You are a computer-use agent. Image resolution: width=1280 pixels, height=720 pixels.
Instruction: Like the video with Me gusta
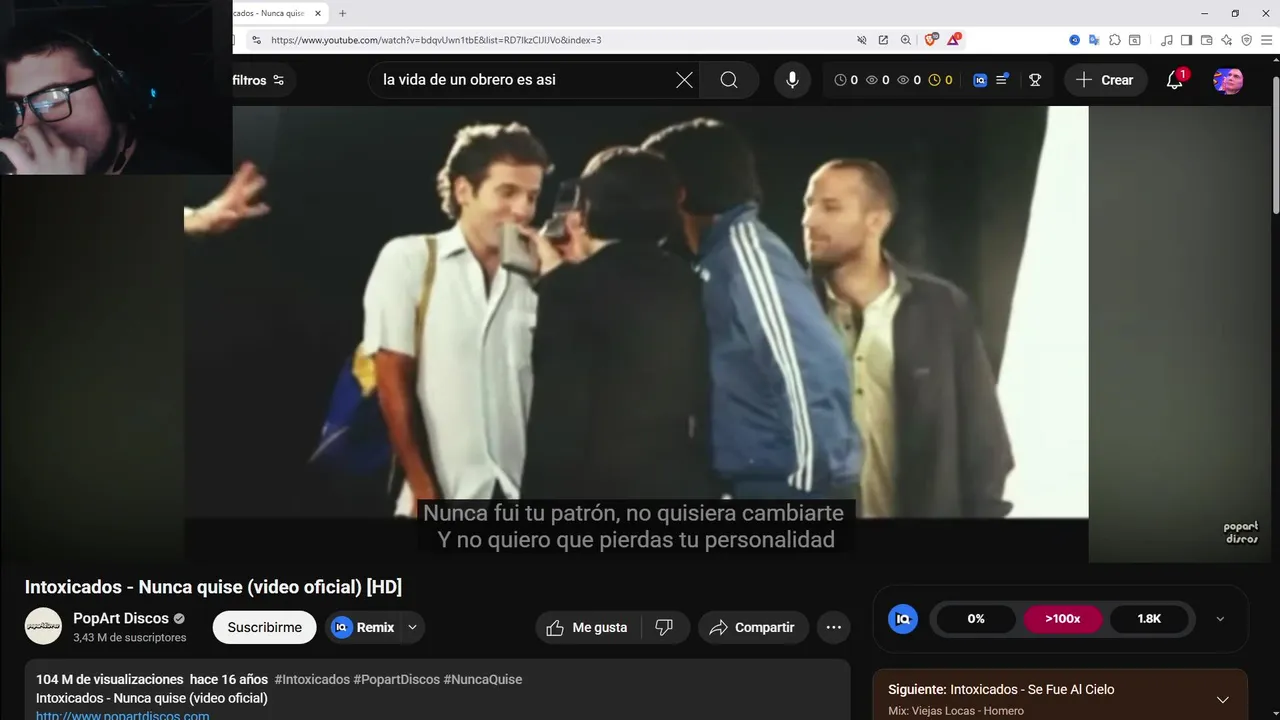(587, 627)
